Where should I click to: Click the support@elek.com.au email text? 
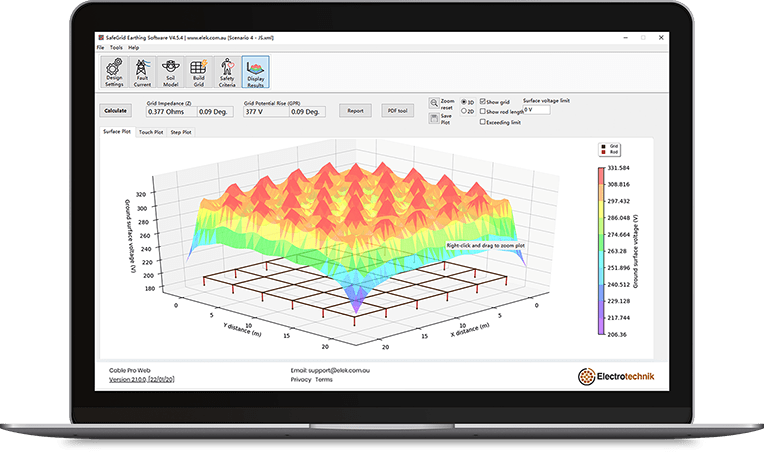pyautogui.click(x=339, y=370)
